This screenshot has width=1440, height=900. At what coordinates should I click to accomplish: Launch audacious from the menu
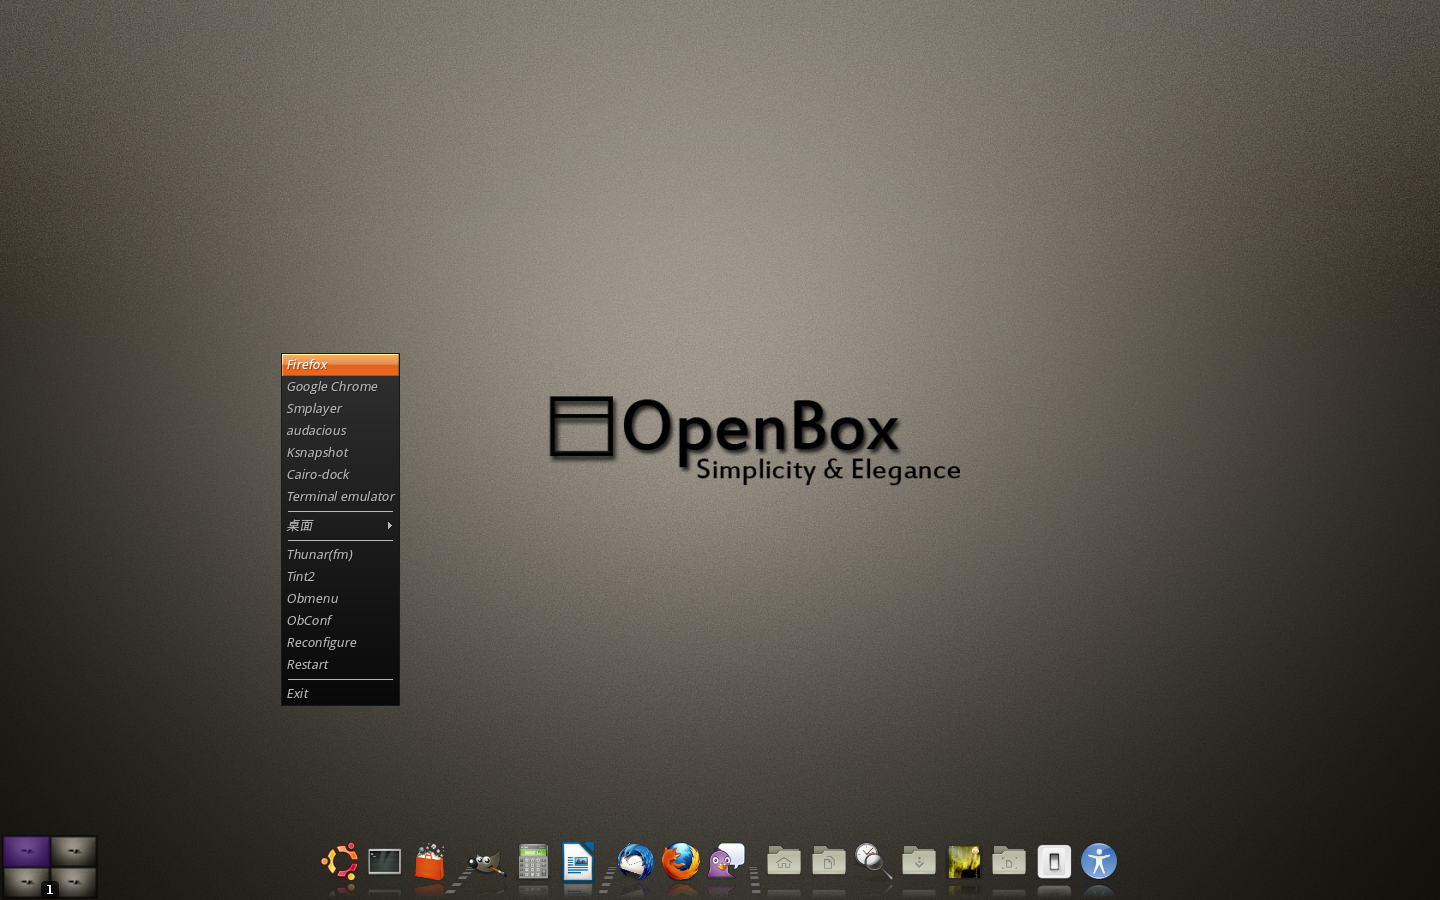[340, 431]
